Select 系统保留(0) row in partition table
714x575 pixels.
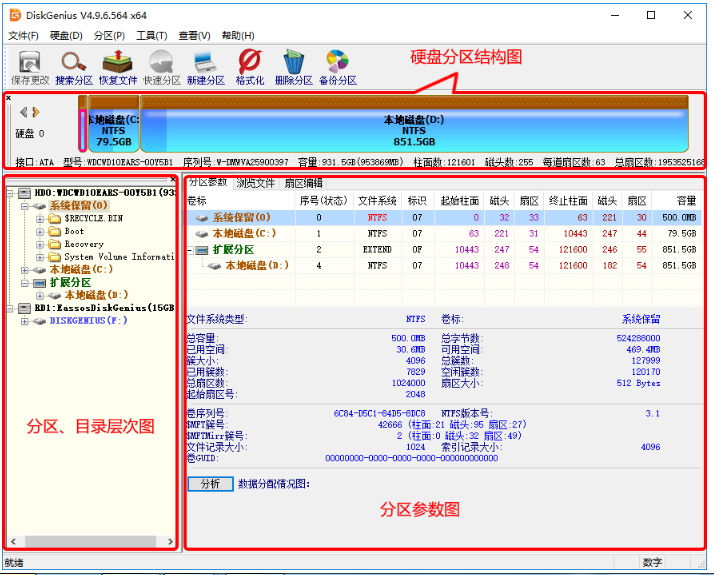tap(444, 218)
